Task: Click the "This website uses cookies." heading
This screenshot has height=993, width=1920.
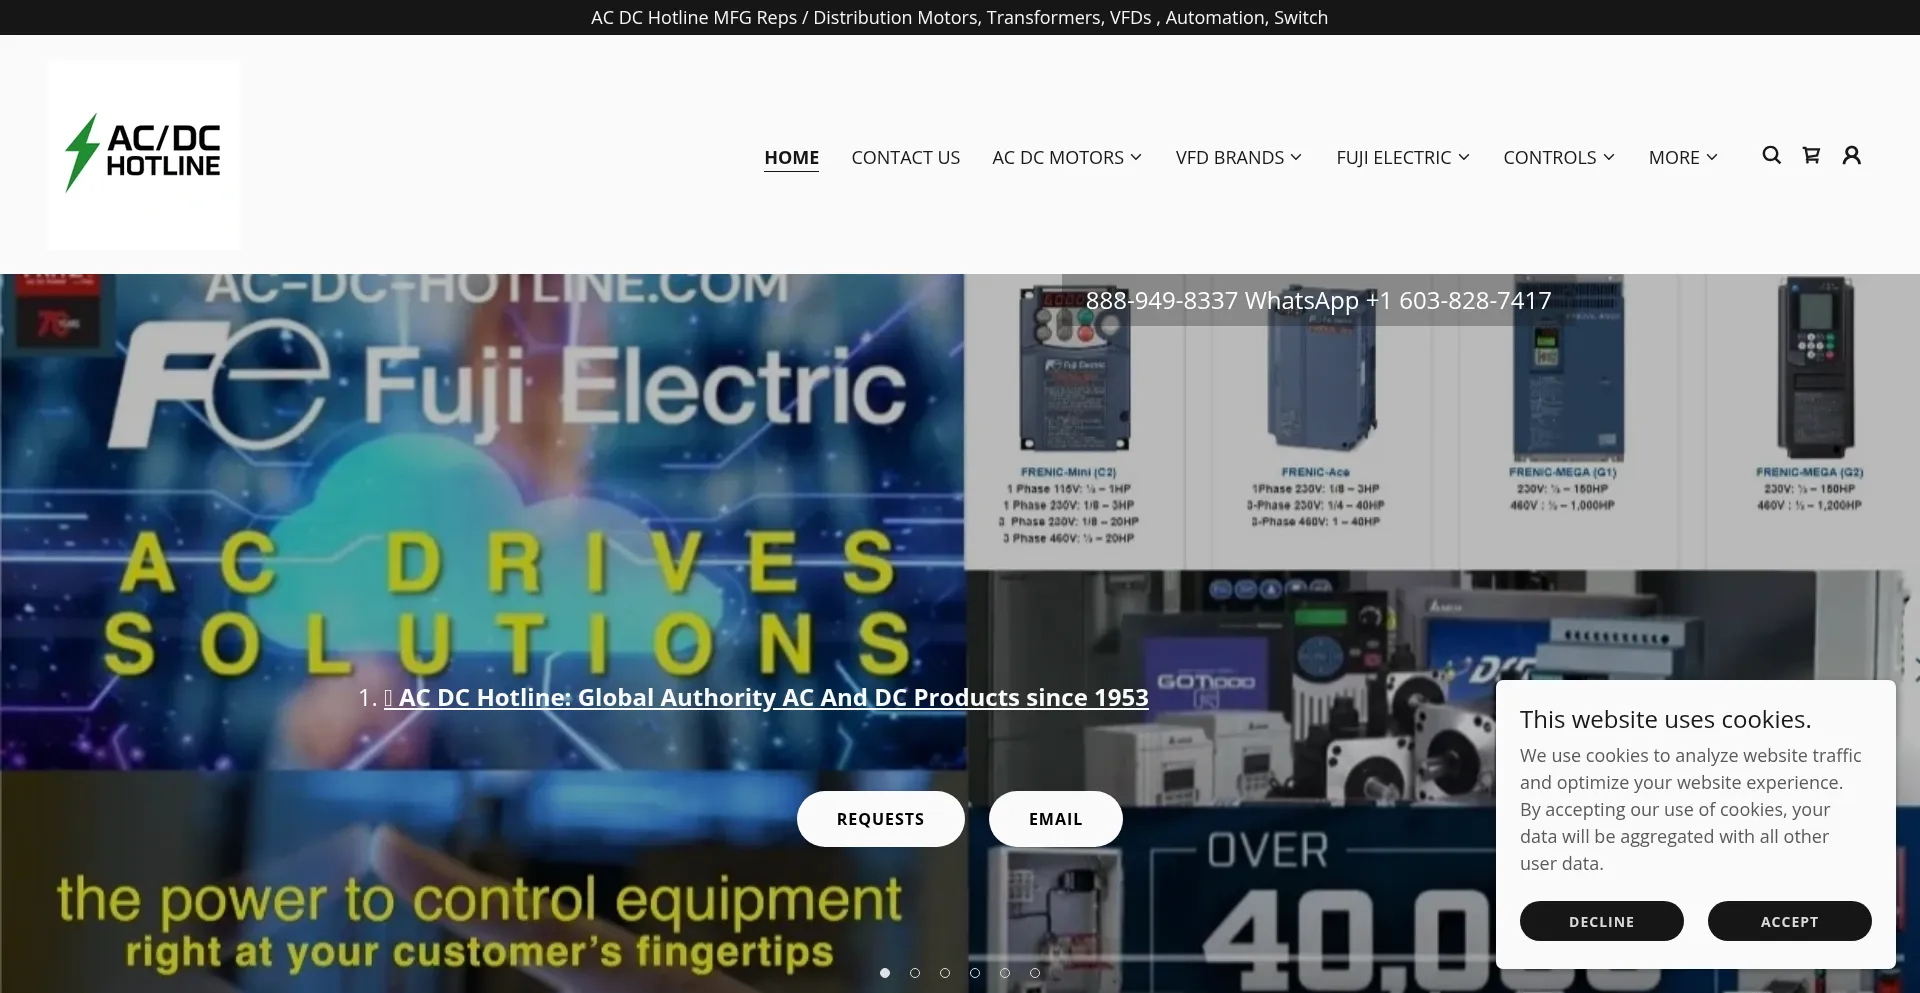Action: (1665, 719)
